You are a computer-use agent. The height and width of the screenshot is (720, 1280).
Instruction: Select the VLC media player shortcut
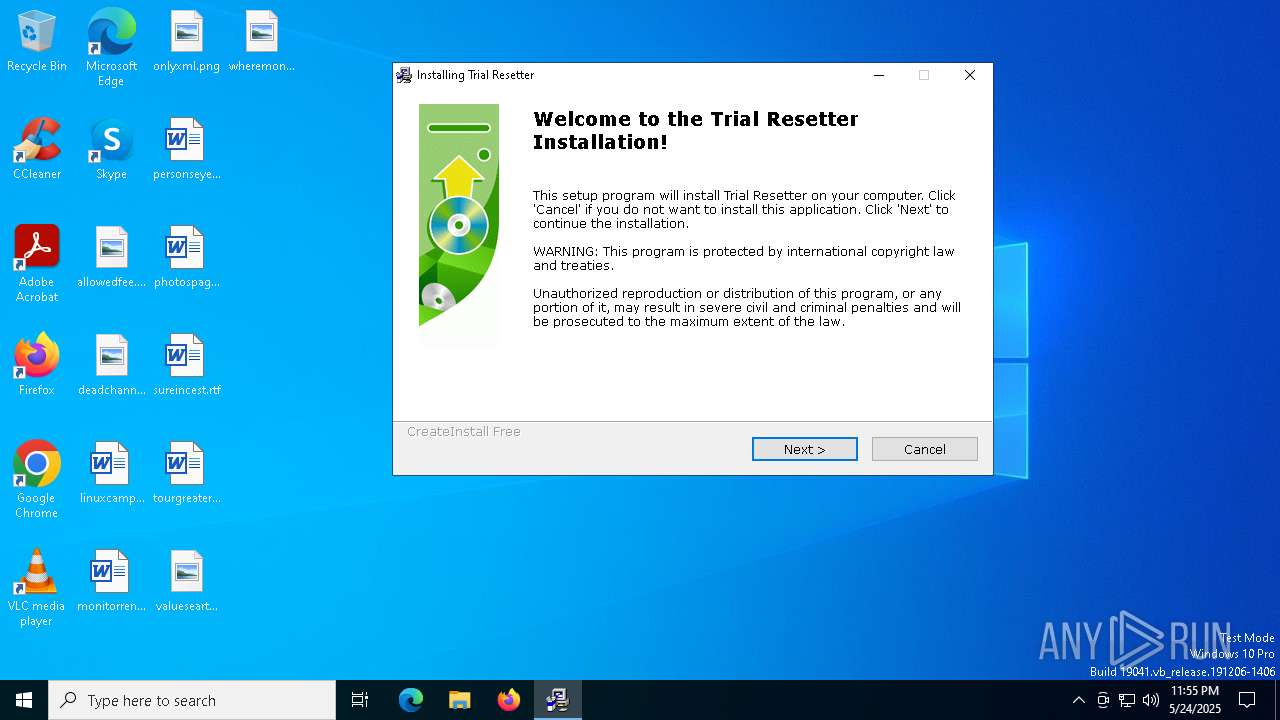(37, 588)
